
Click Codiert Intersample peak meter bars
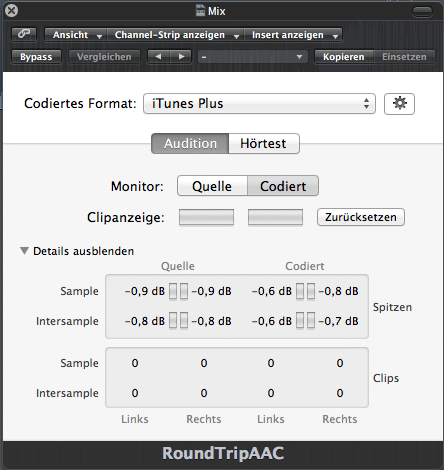tap(305, 321)
